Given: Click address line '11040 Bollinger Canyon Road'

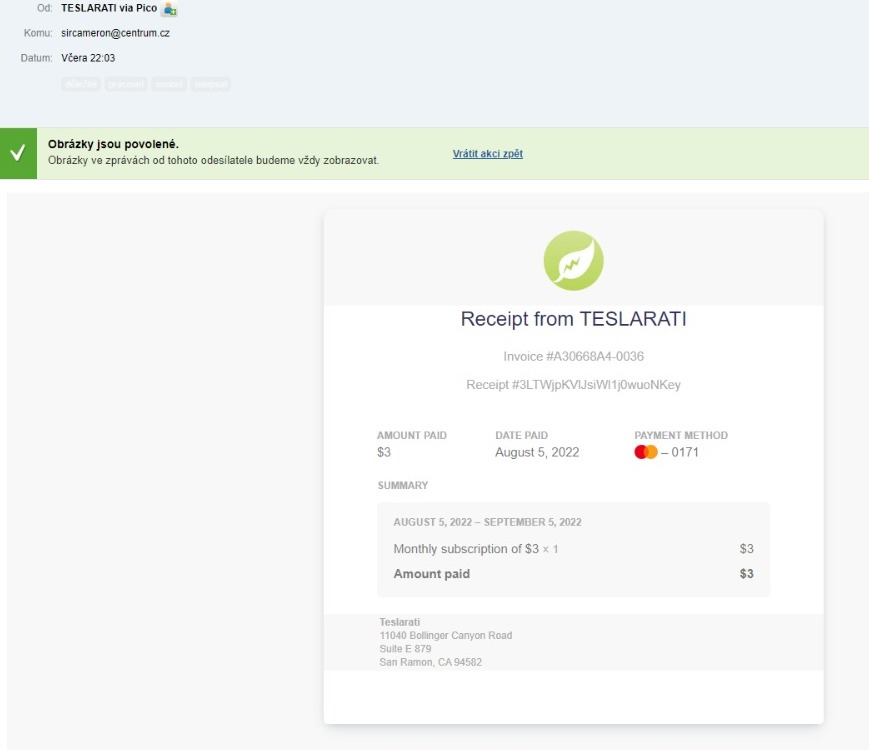Looking at the screenshot, I should (446, 635).
